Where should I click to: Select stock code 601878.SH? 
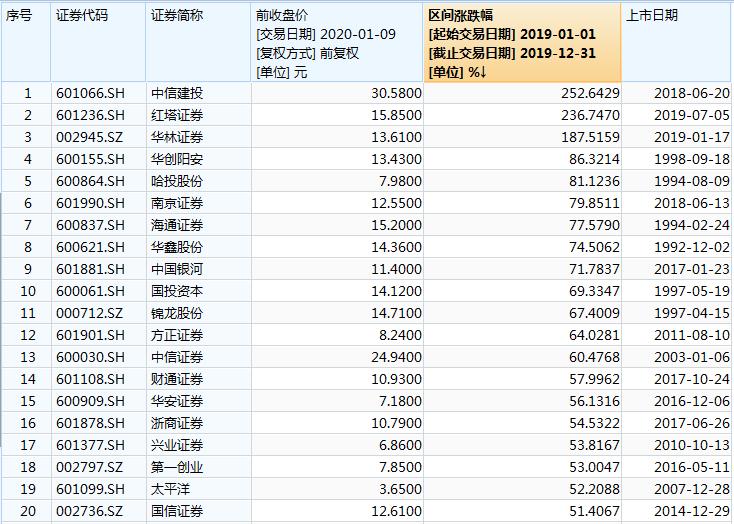pos(91,423)
